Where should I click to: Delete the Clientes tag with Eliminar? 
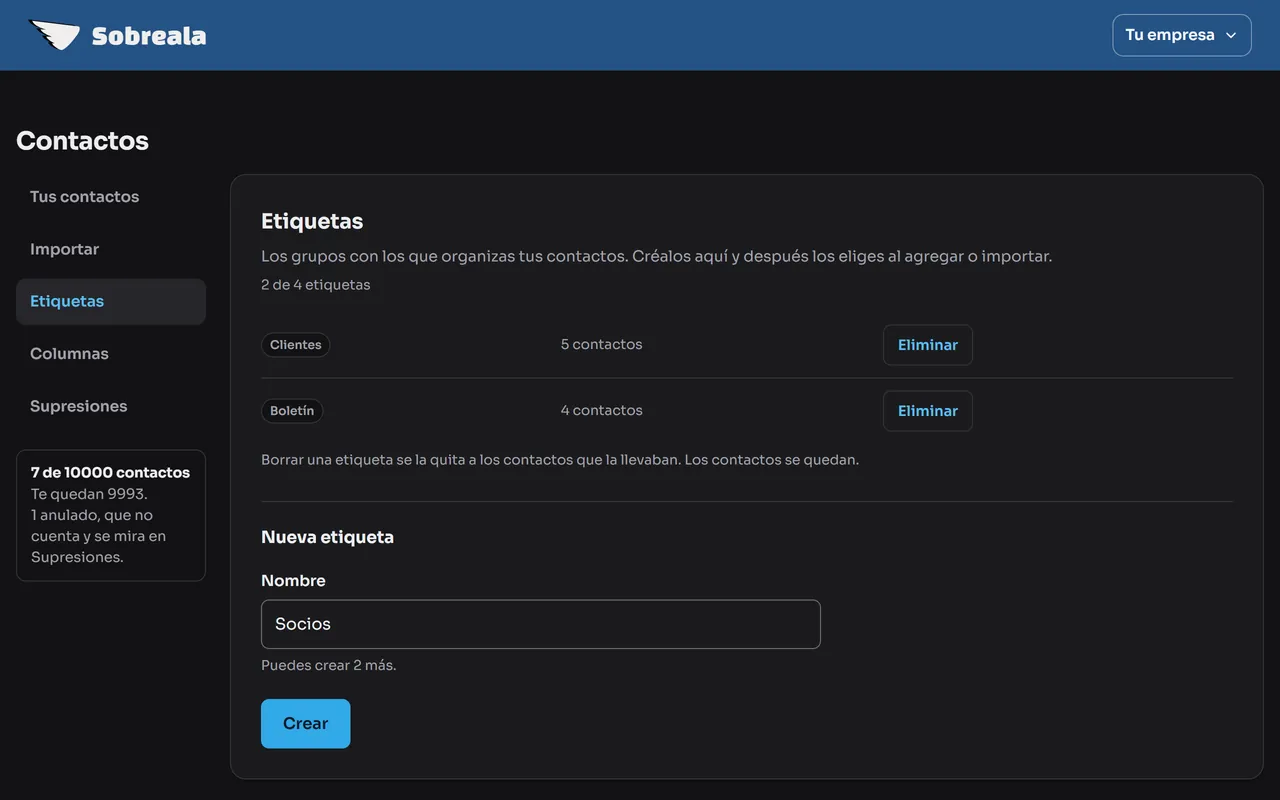point(928,345)
